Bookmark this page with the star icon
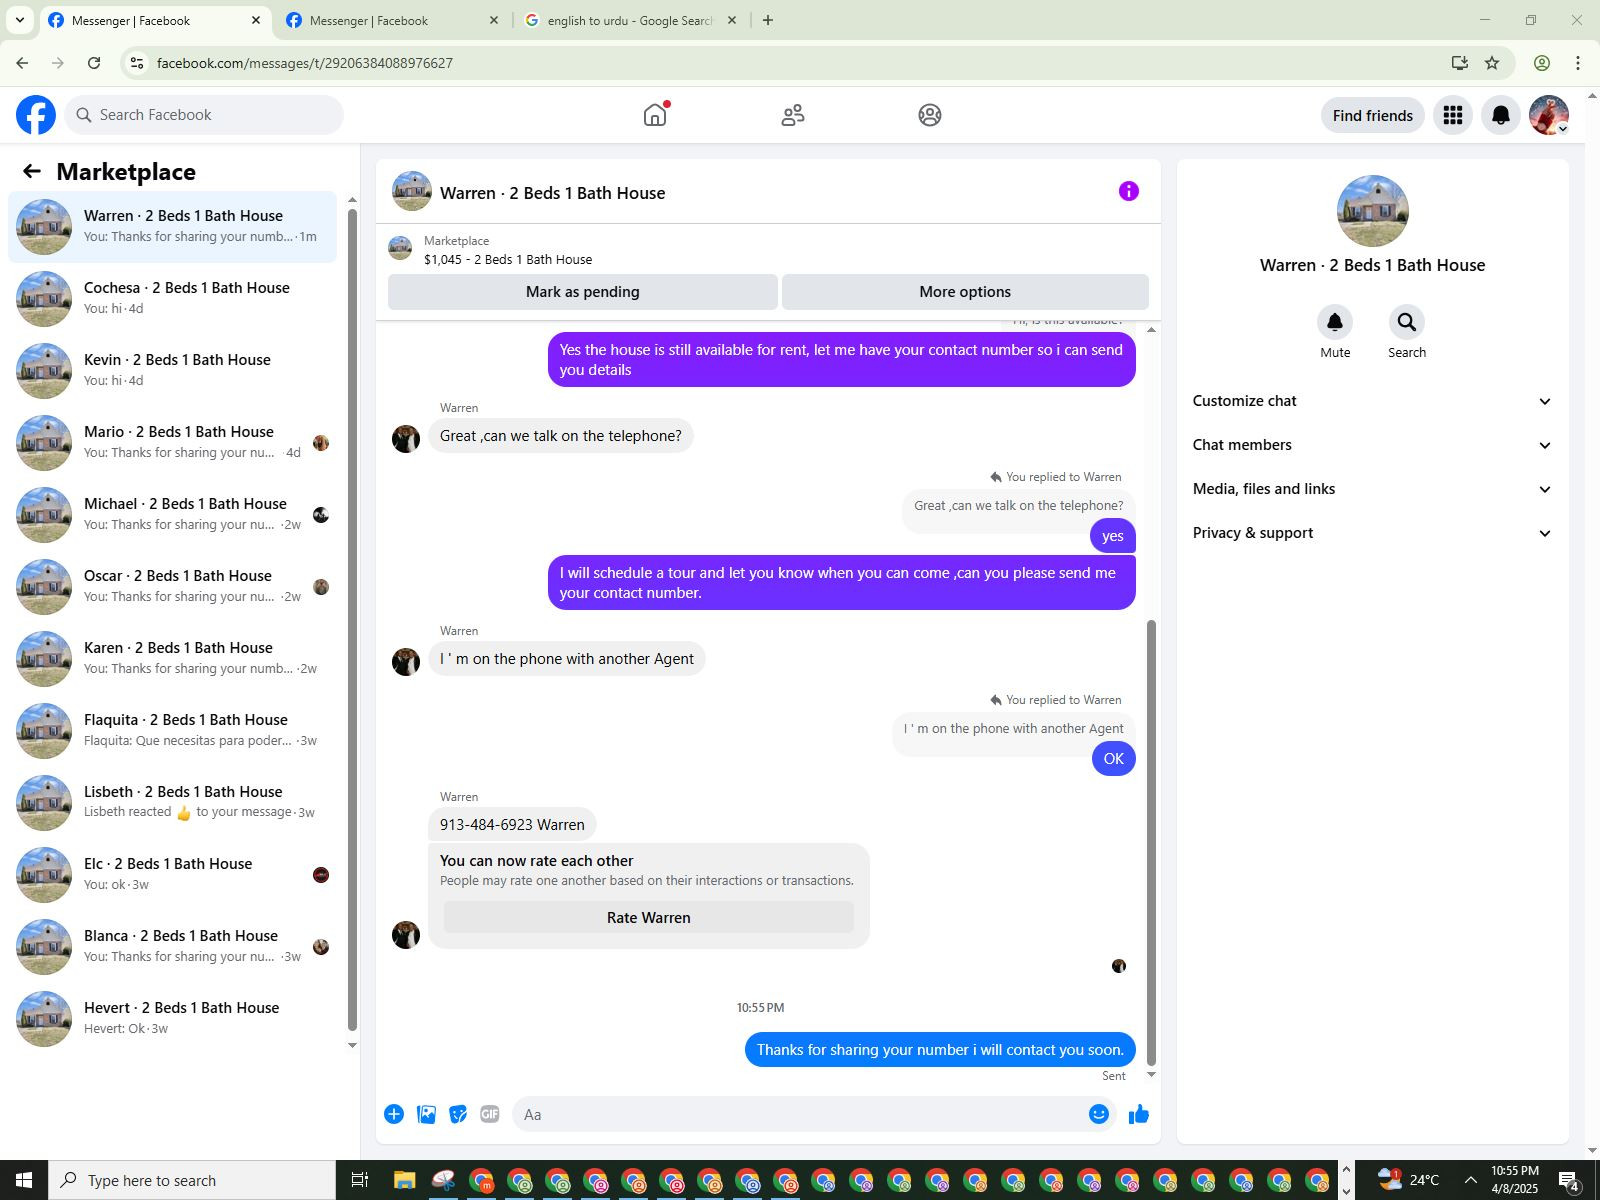Viewport: 1600px width, 1200px height. click(x=1492, y=63)
